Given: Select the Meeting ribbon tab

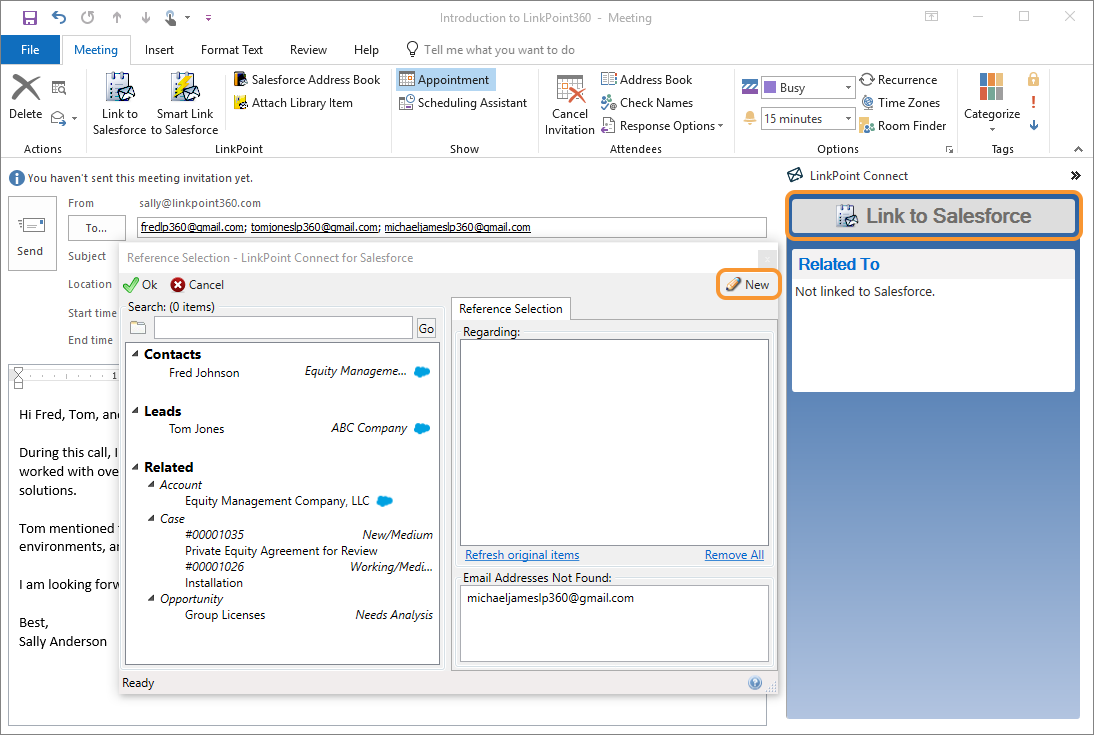Looking at the screenshot, I should point(96,50).
